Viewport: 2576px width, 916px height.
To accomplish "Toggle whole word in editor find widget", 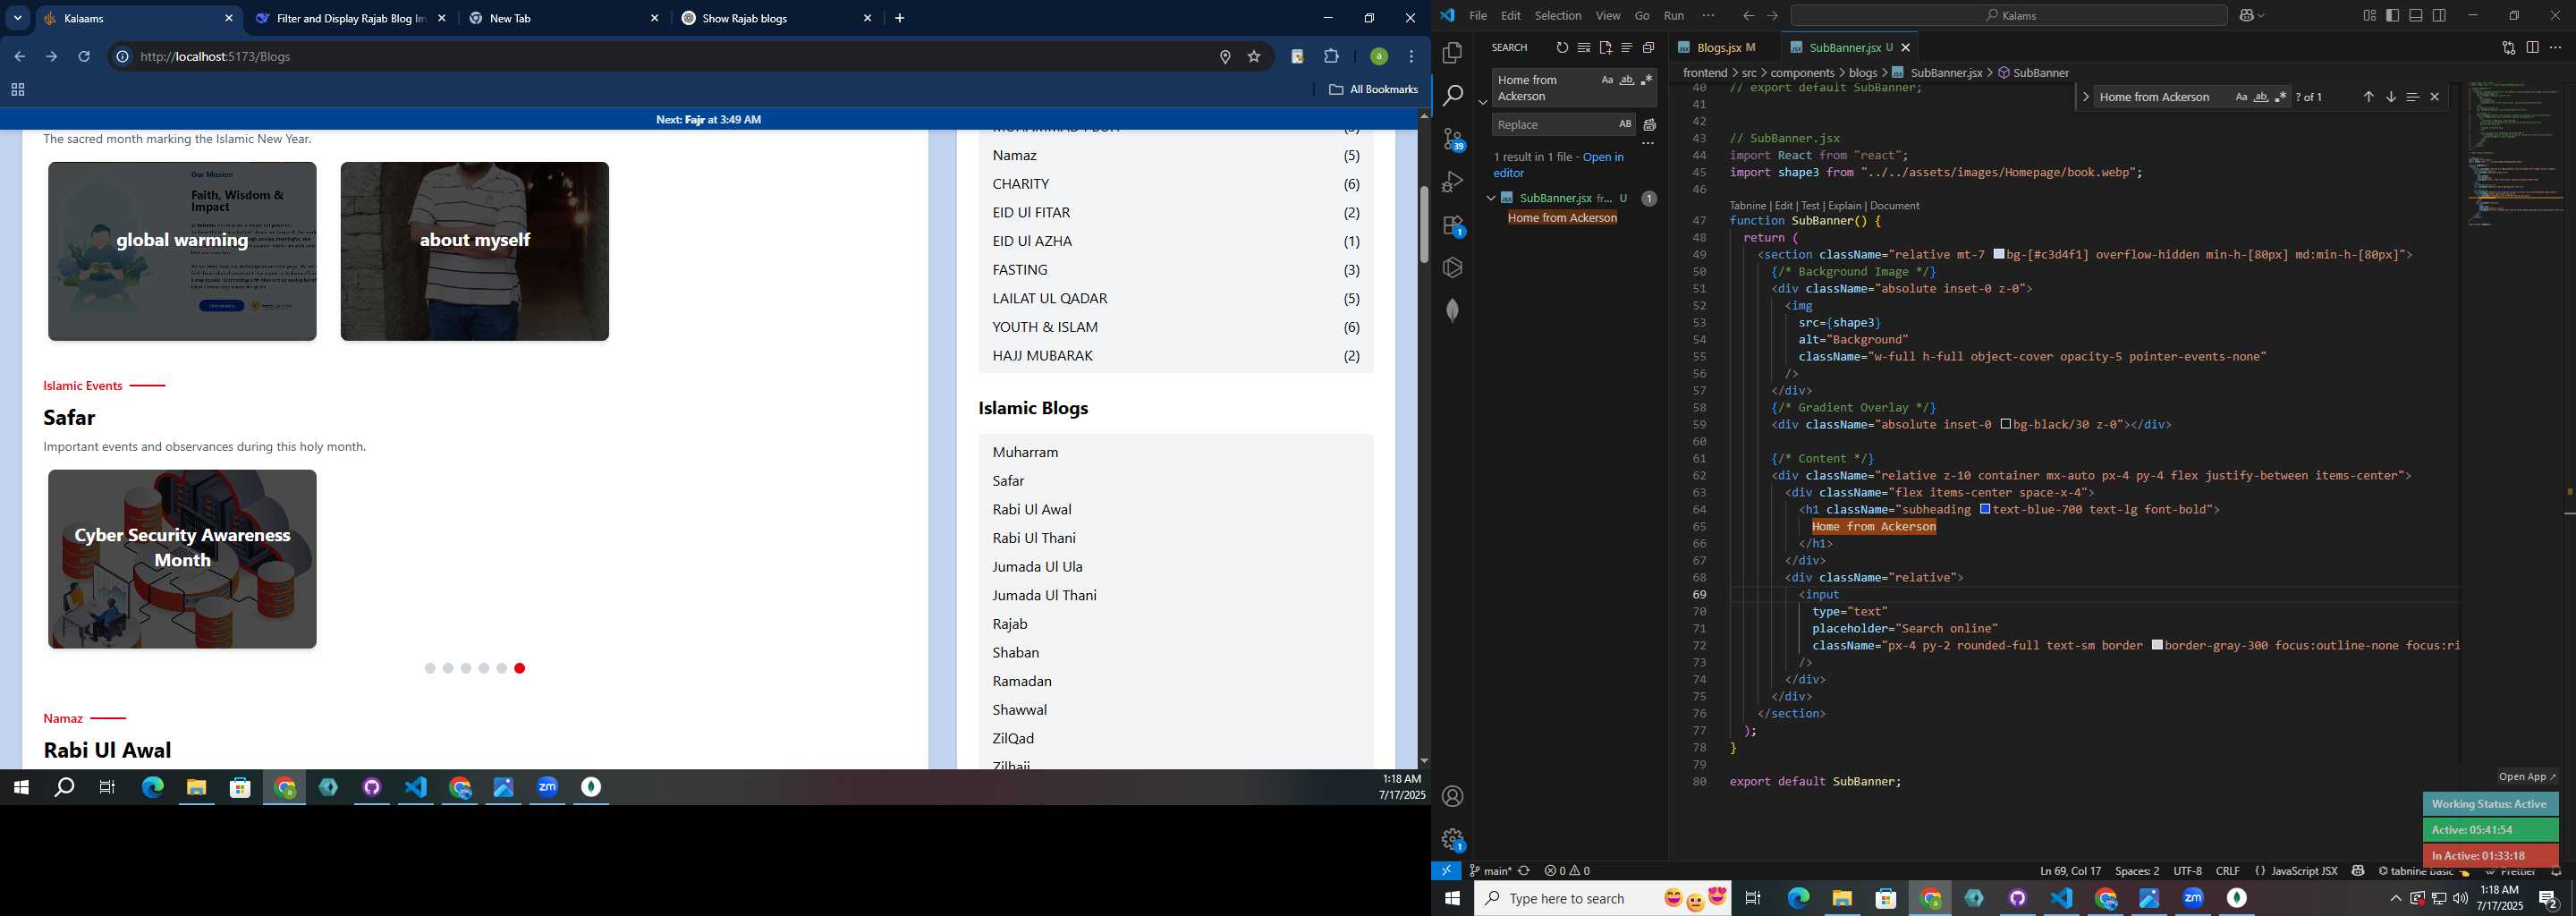I will point(2261,97).
